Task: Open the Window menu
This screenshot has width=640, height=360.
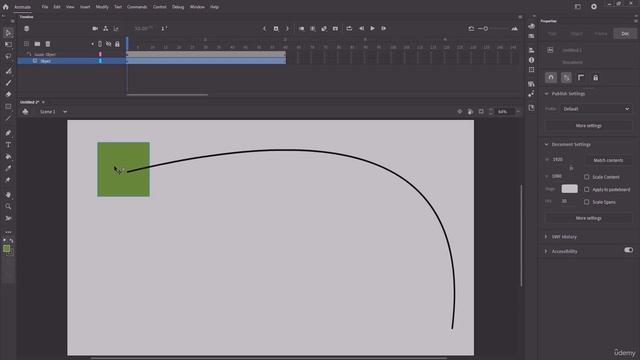Action: (197, 7)
